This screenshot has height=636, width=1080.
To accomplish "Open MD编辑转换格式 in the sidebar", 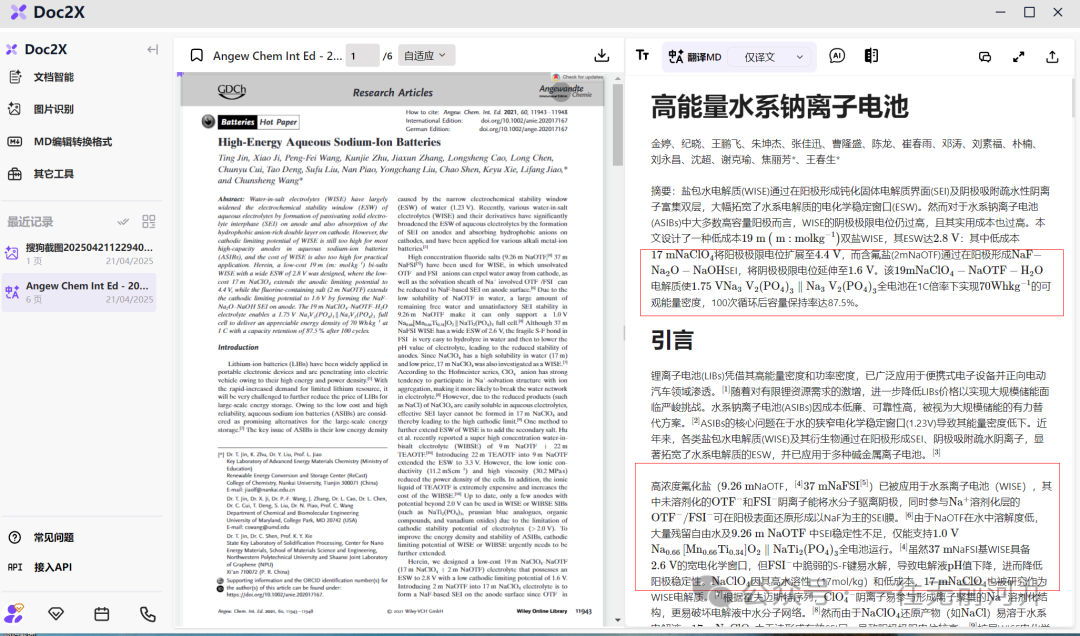I will [72, 141].
